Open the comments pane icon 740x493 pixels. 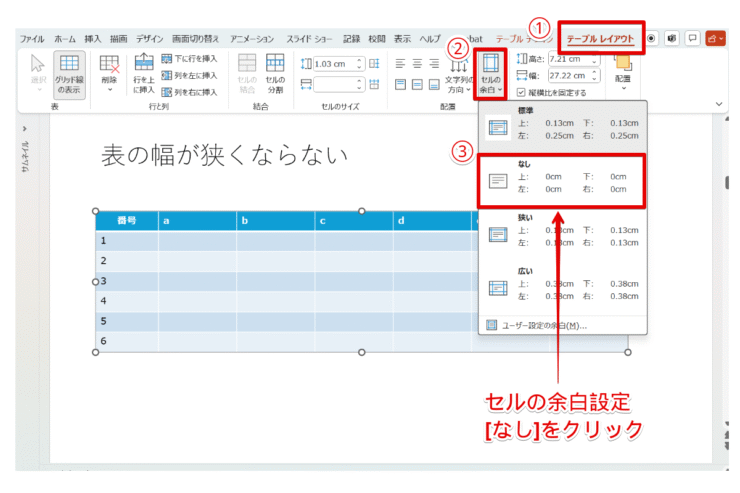tap(692, 39)
